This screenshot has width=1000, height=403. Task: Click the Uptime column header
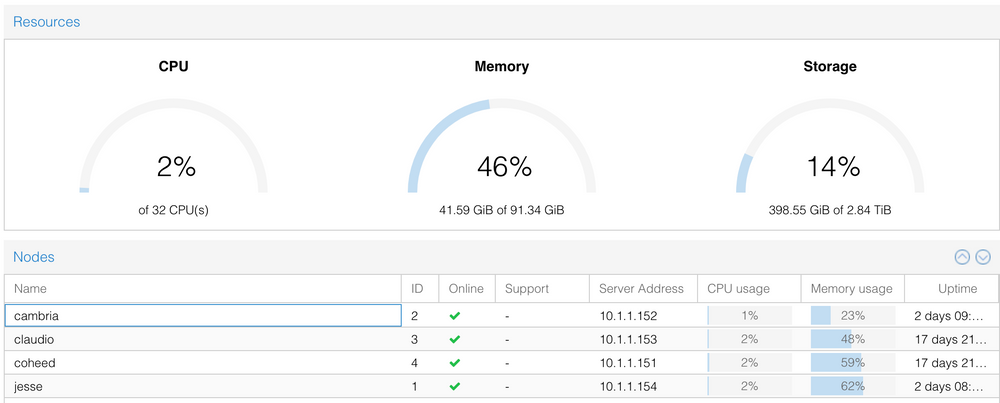pos(957,289)
